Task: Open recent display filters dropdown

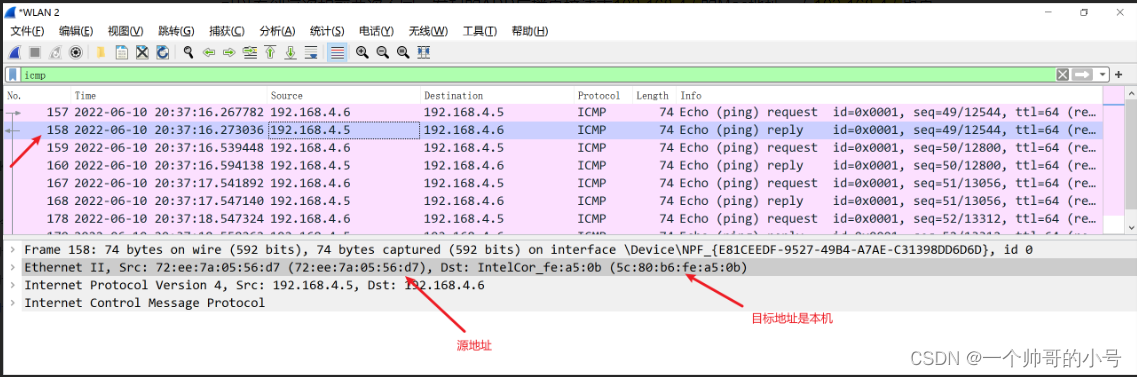Action: click(1102, 75)
